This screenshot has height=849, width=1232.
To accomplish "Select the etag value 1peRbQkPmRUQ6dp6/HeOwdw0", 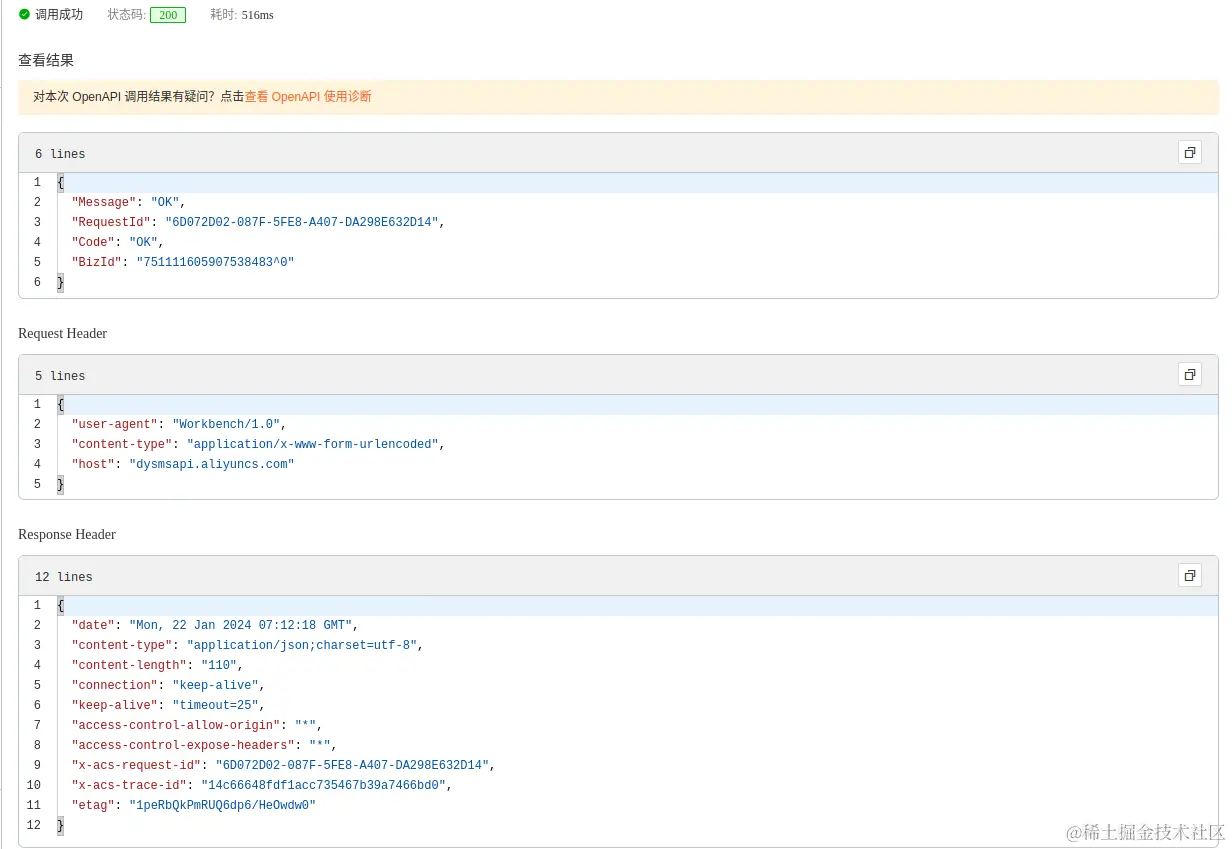I will [x=222, y=805].
